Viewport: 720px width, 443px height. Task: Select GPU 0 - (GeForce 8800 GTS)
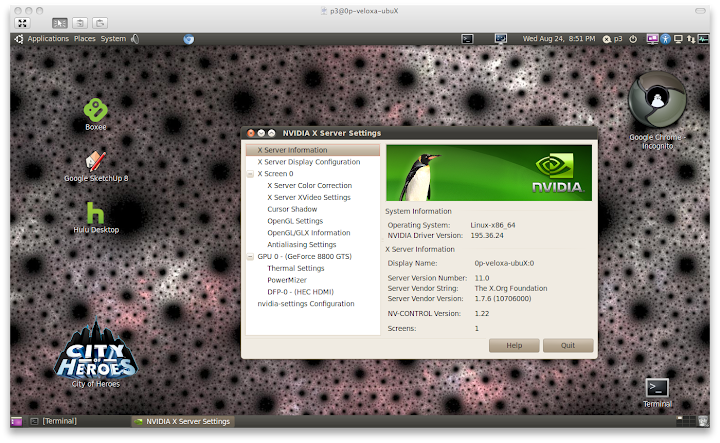click(x=304, y=257)
